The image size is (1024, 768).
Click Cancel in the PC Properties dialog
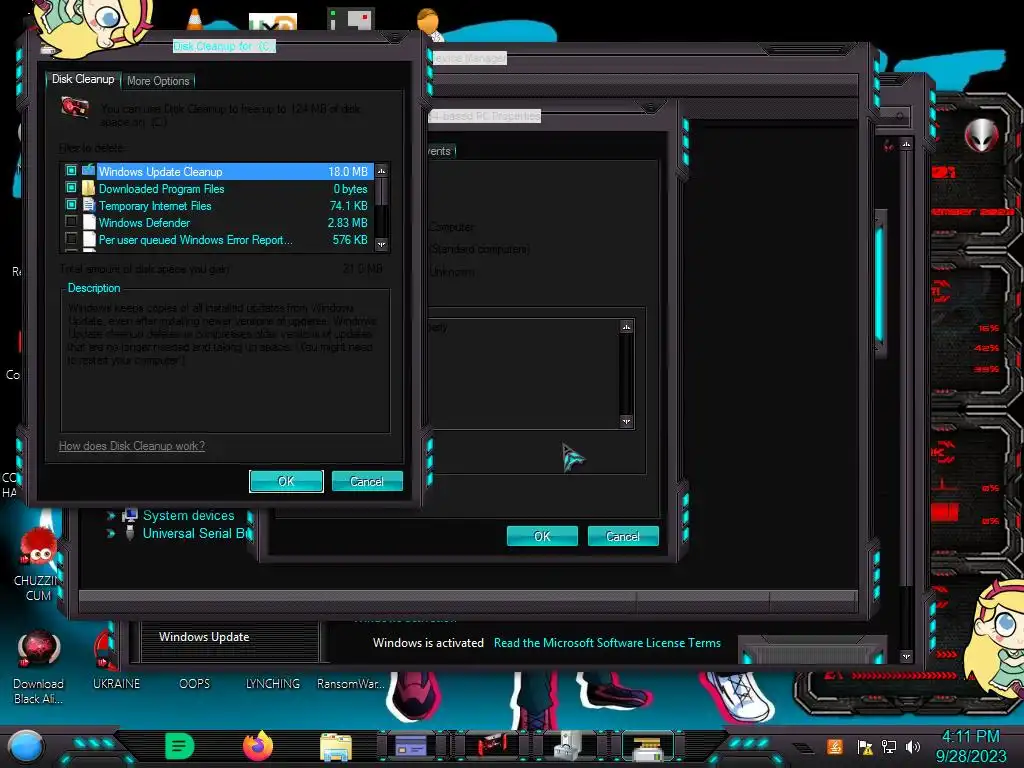point(623,536)
